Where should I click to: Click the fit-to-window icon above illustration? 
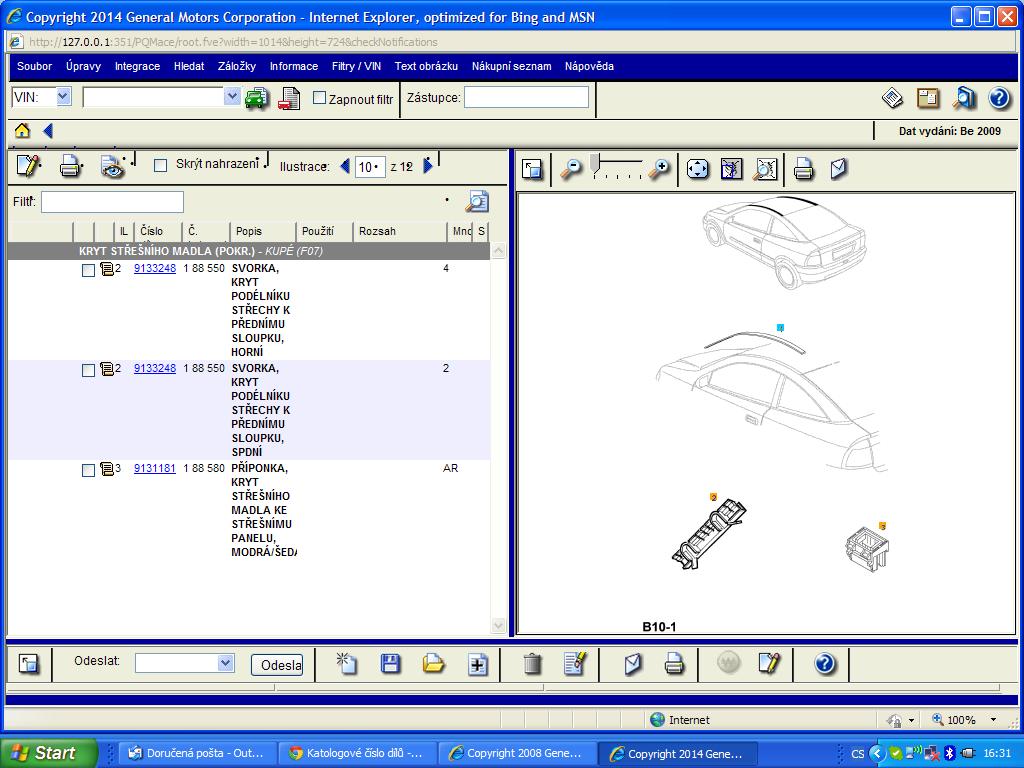pos(698,169)
